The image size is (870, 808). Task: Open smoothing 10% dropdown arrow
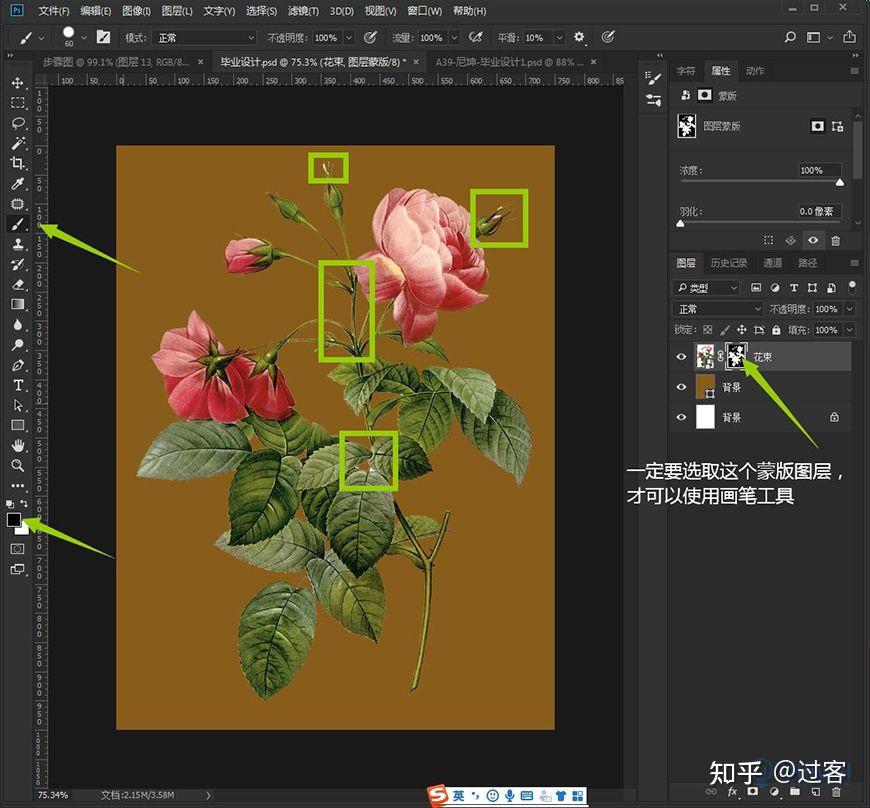(x=559, y=38)
